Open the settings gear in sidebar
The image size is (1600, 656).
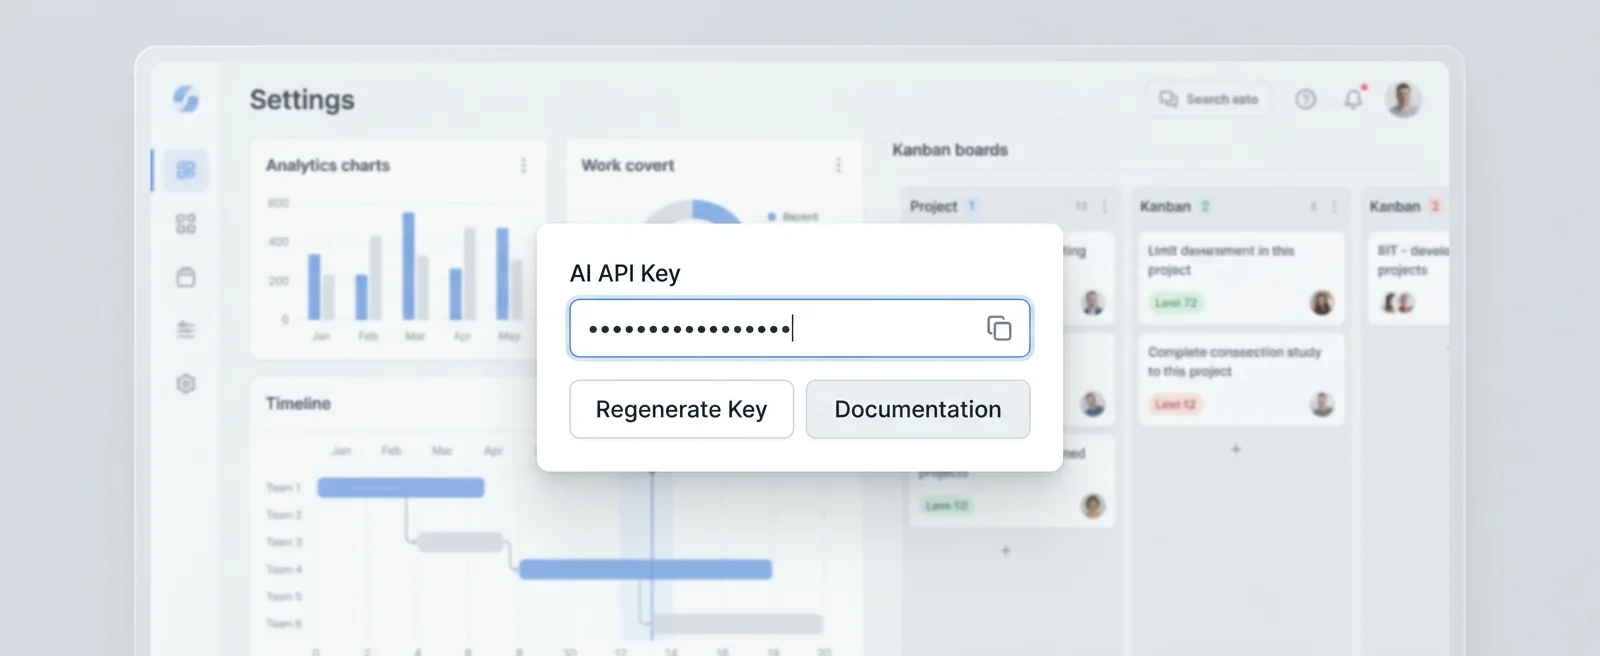(186, 384)
